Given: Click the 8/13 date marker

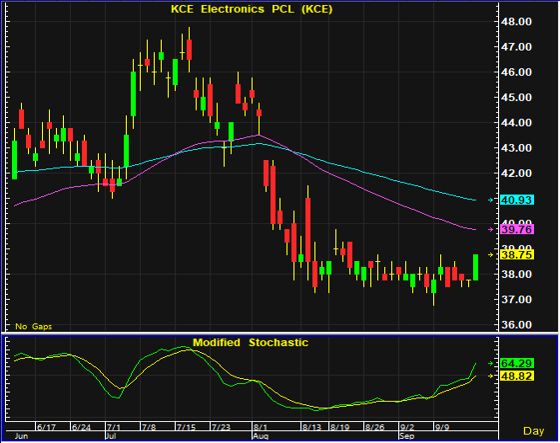Looking at the screenshot, I should 312,427.
